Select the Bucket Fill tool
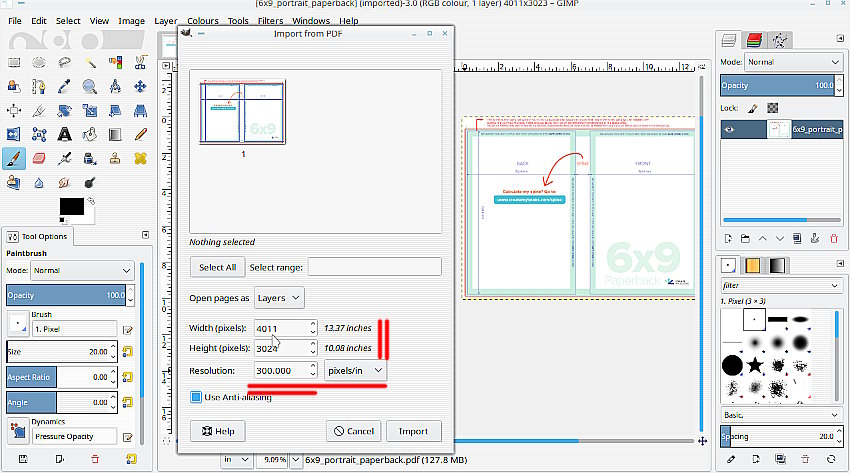 click(x=90, y=134)
